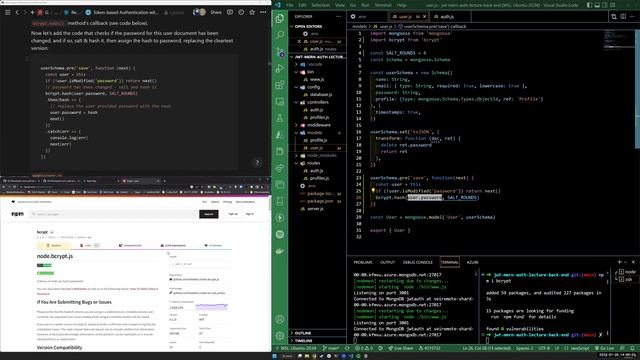Viewport: 640px width, 360px height.
Task: Click the help question mark in the Notion window
Action: tap(257, 163)
